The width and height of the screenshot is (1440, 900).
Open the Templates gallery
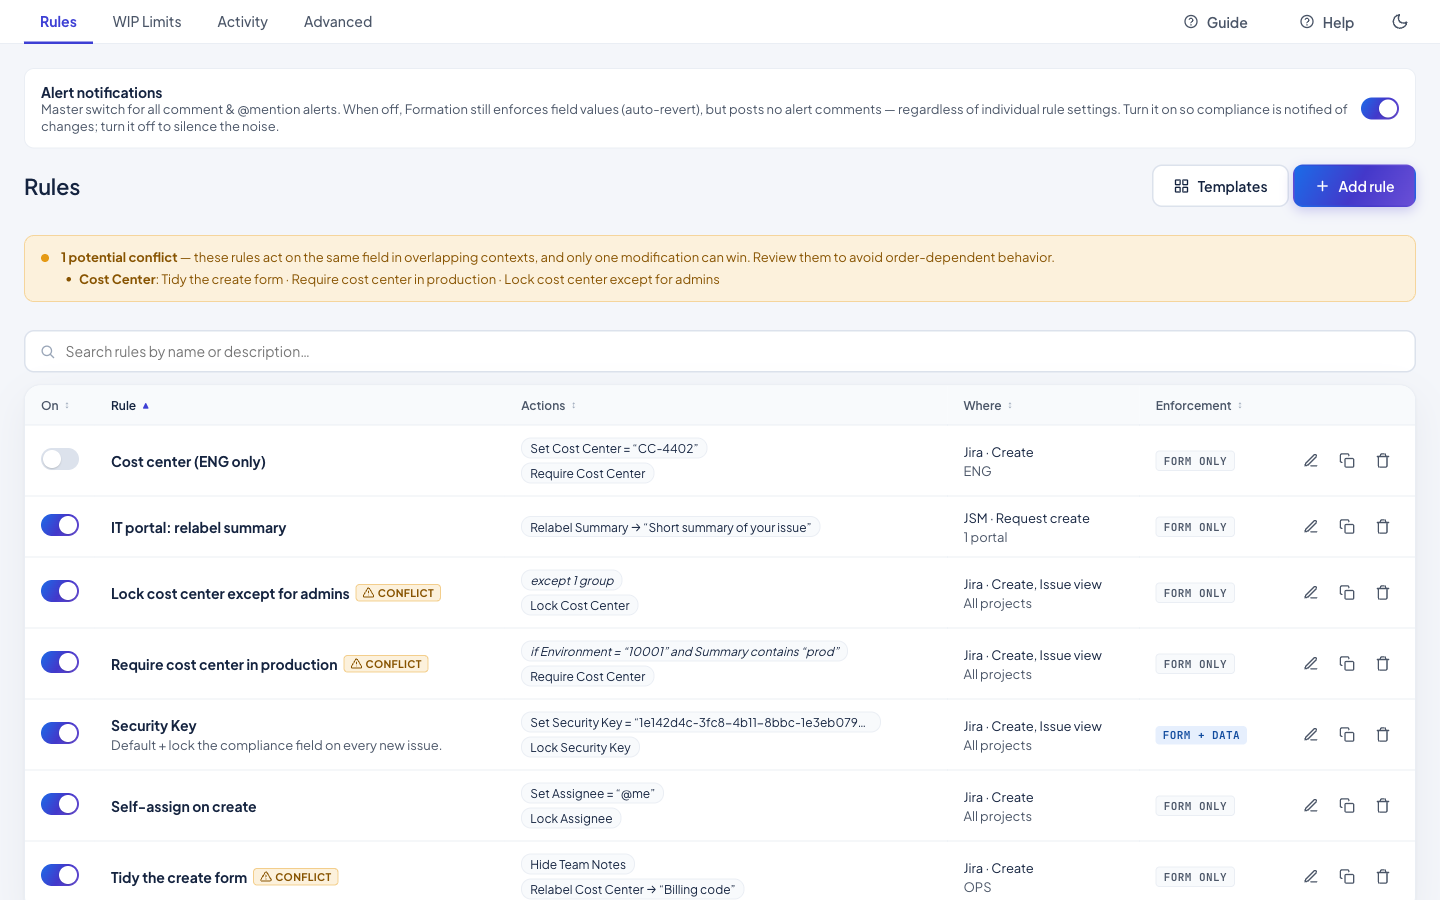(x=1220, y=186)
